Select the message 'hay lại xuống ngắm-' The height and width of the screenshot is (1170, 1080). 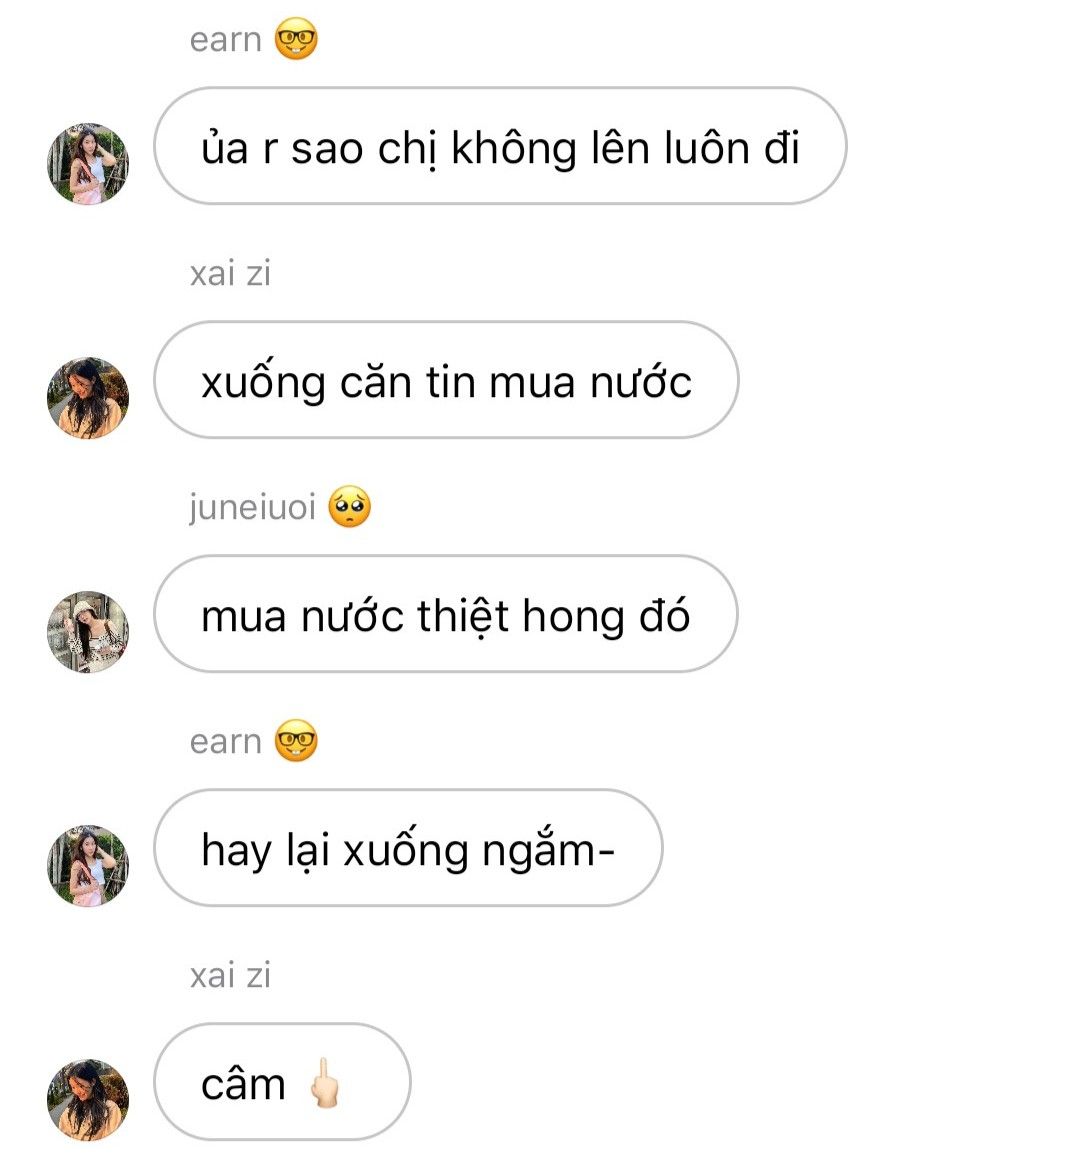click(x=408, y=848)
